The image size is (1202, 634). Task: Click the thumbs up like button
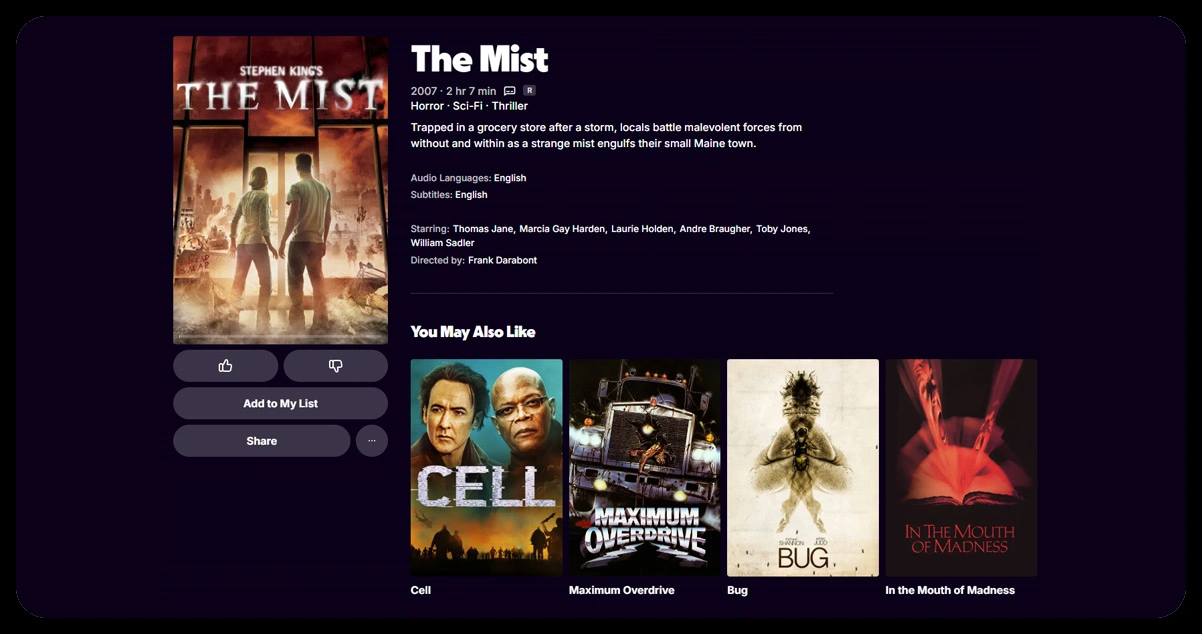(x=225, y=366)
